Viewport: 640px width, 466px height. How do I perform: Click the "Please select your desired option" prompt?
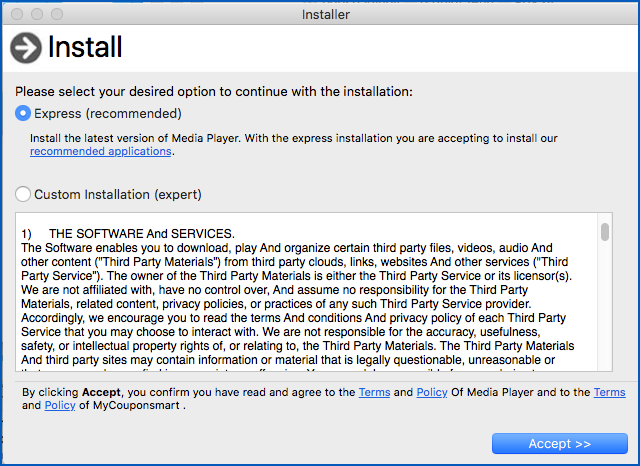click(x=213, y=92)
